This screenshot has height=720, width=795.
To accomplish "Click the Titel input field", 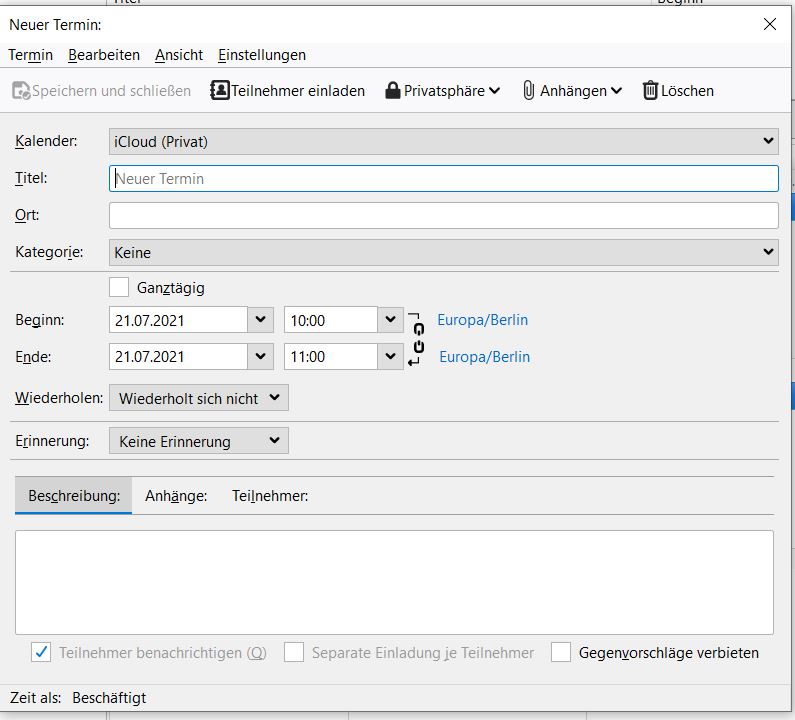I will (443, 179).
